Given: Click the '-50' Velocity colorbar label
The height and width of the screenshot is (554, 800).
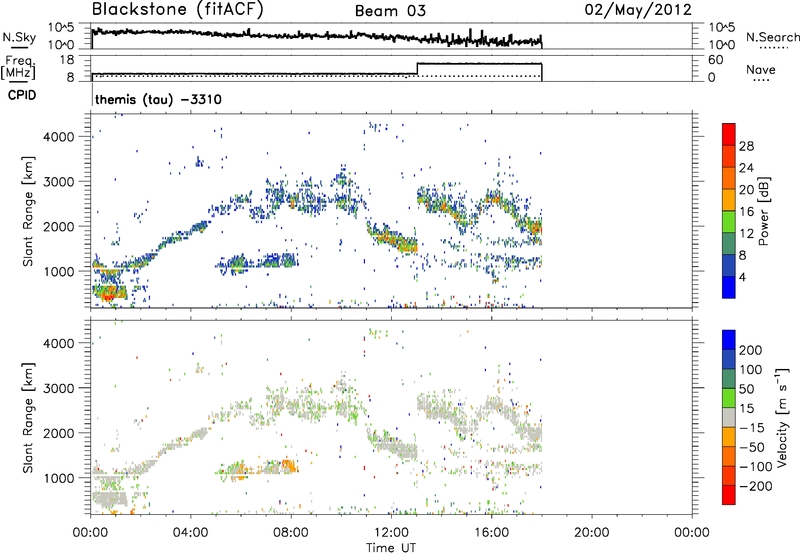Looking at the screenshot, I should pyautogui.click(x=752, y=447).
